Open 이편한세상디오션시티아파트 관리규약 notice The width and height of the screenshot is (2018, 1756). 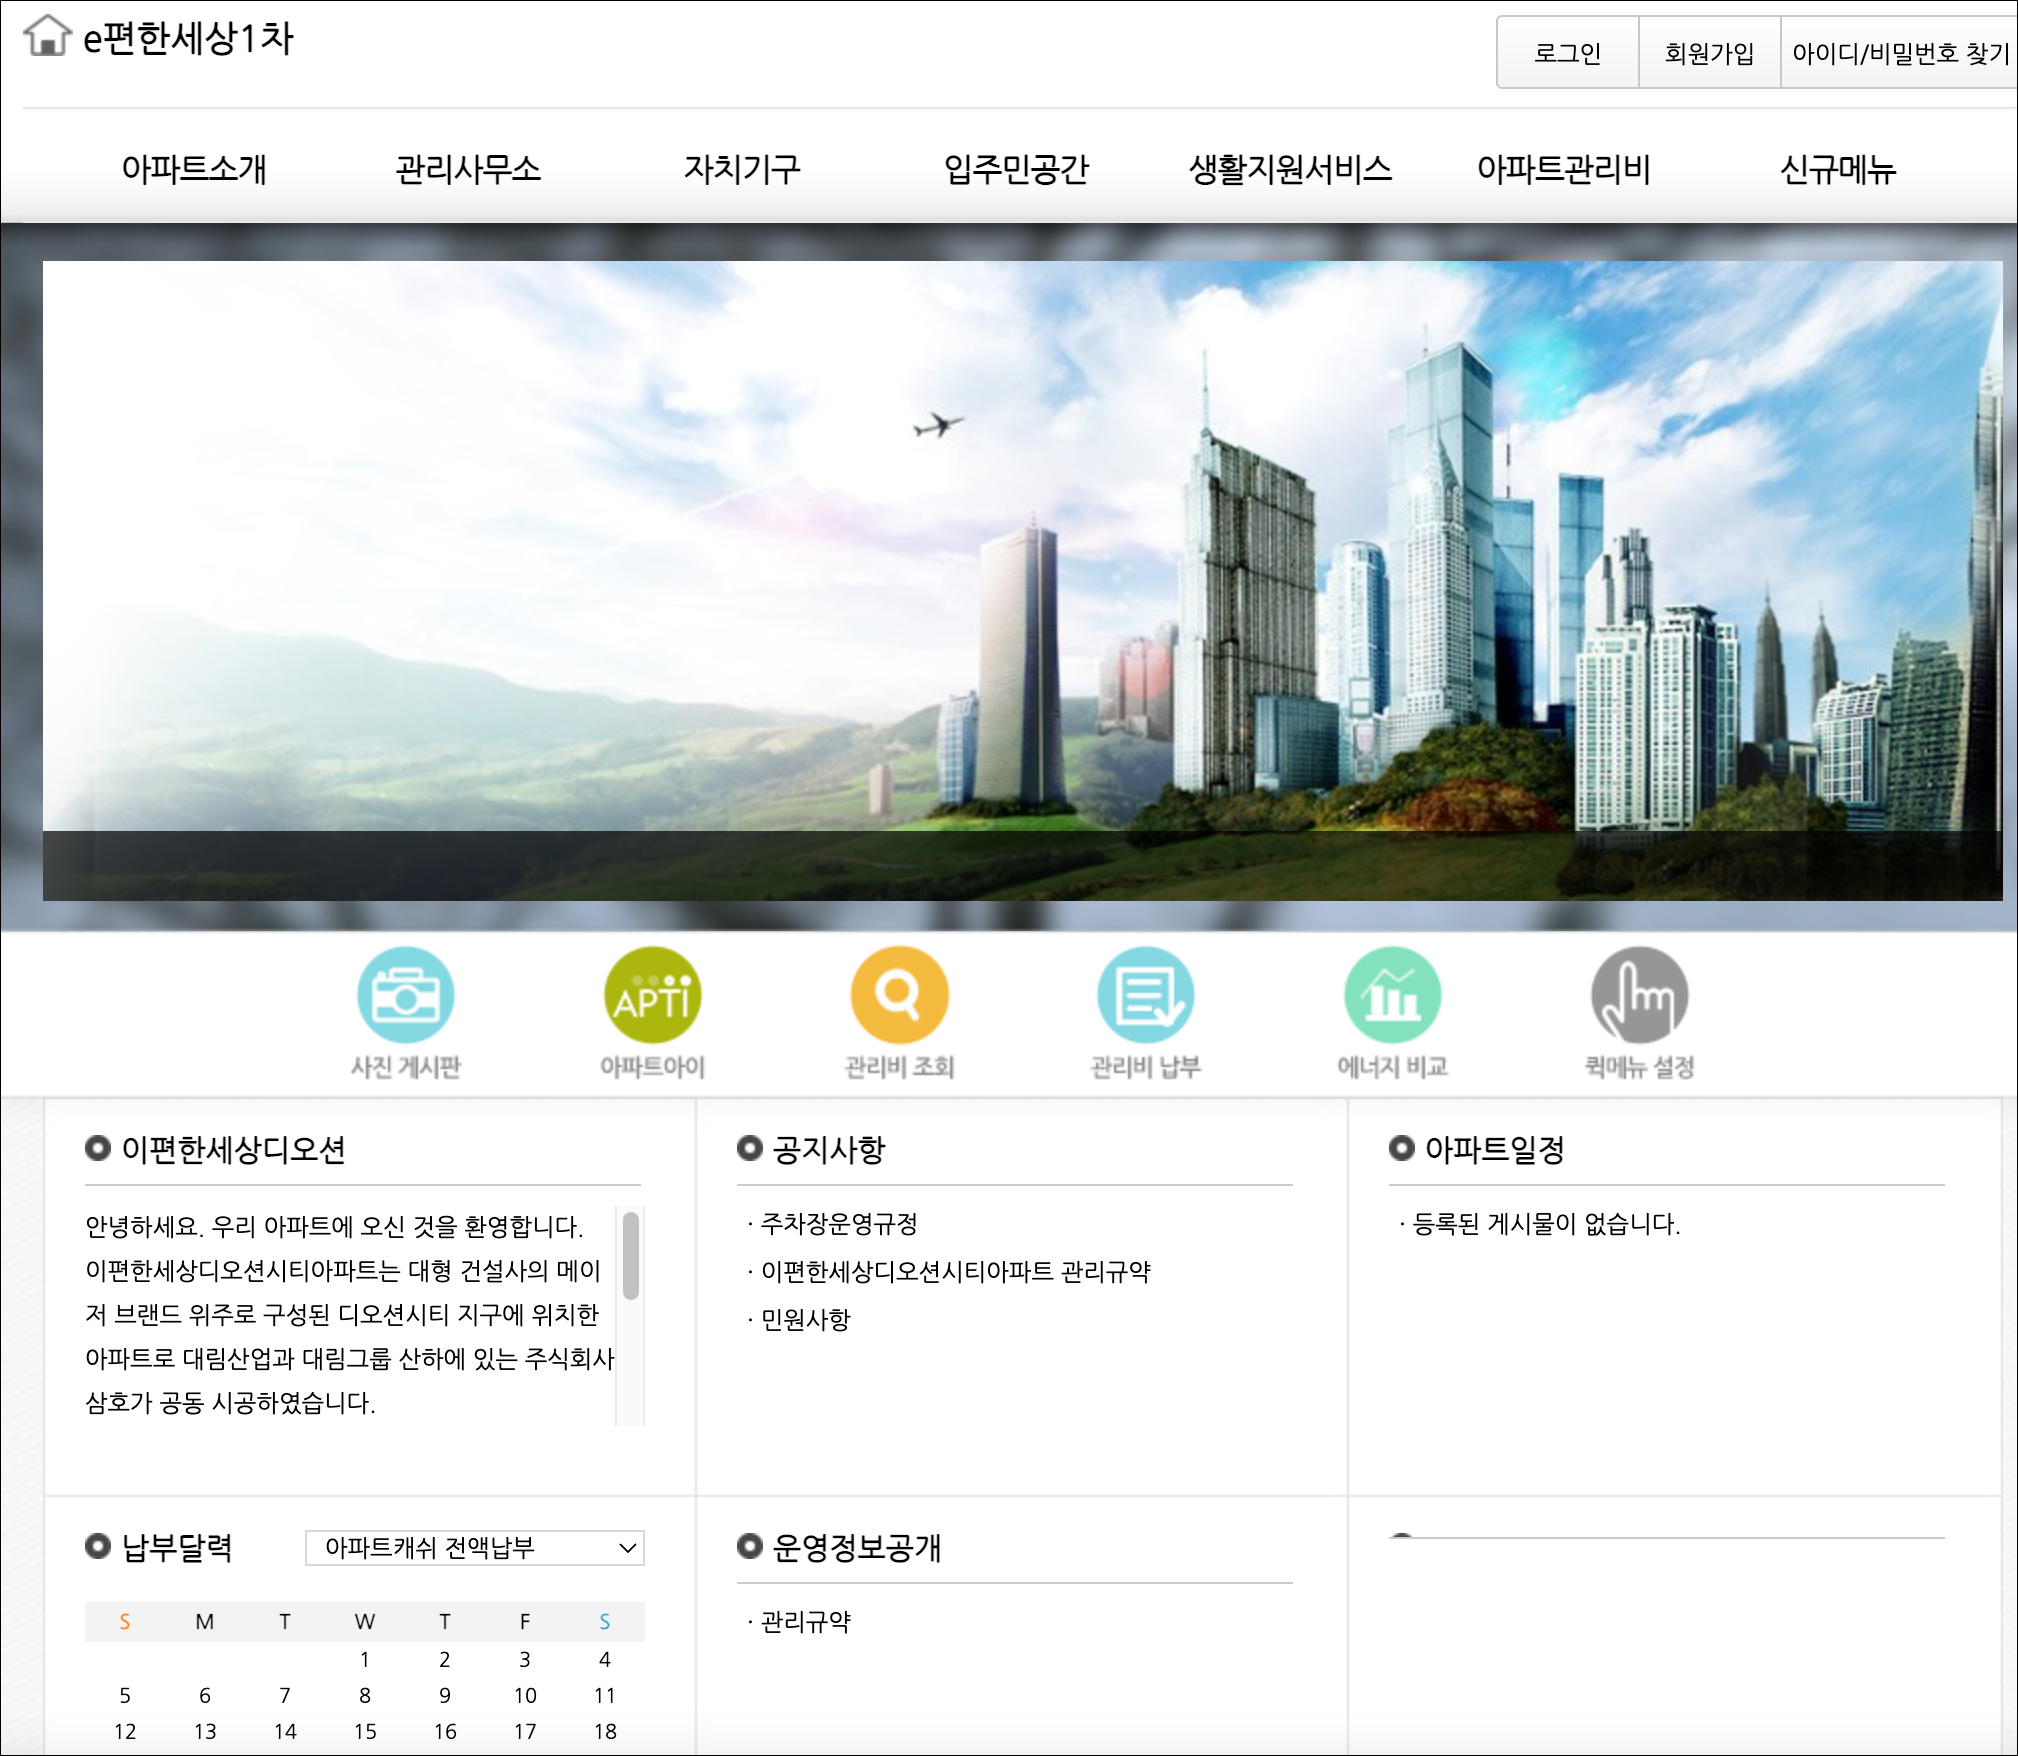(x=955, y=1272)
